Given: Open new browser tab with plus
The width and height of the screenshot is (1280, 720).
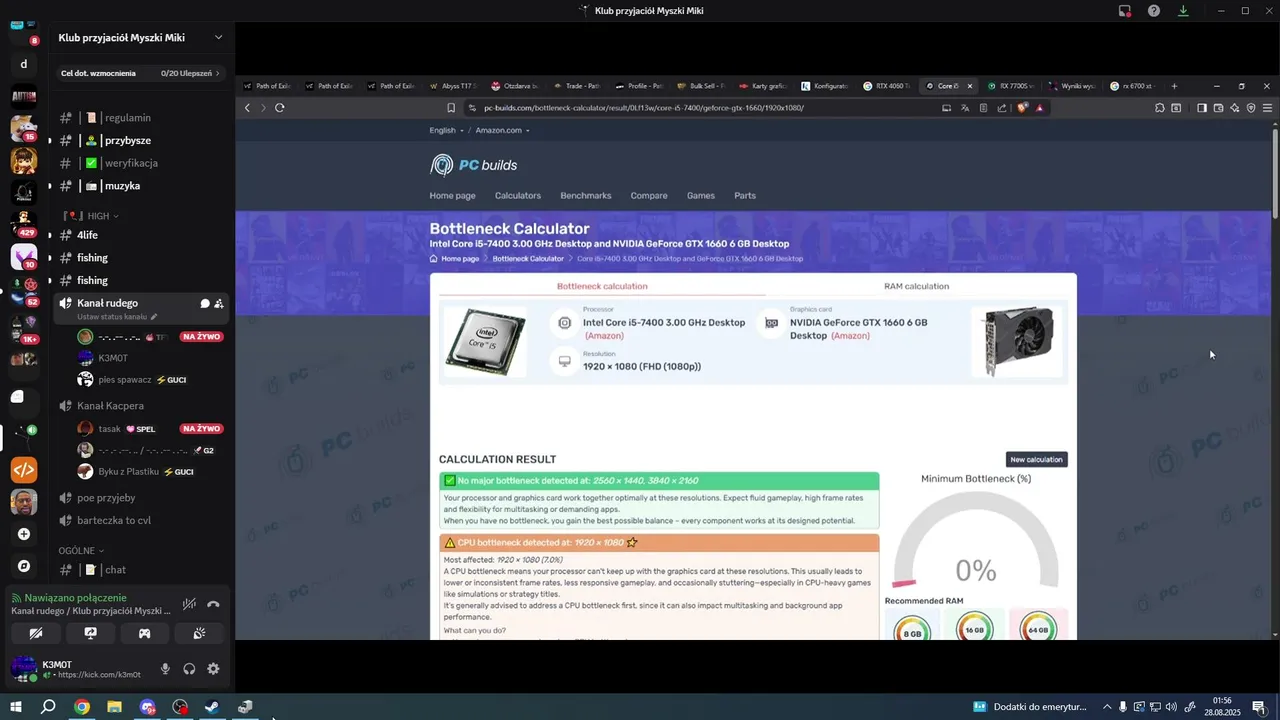Looking at the screenshot, I should [x=1174, y=86].
